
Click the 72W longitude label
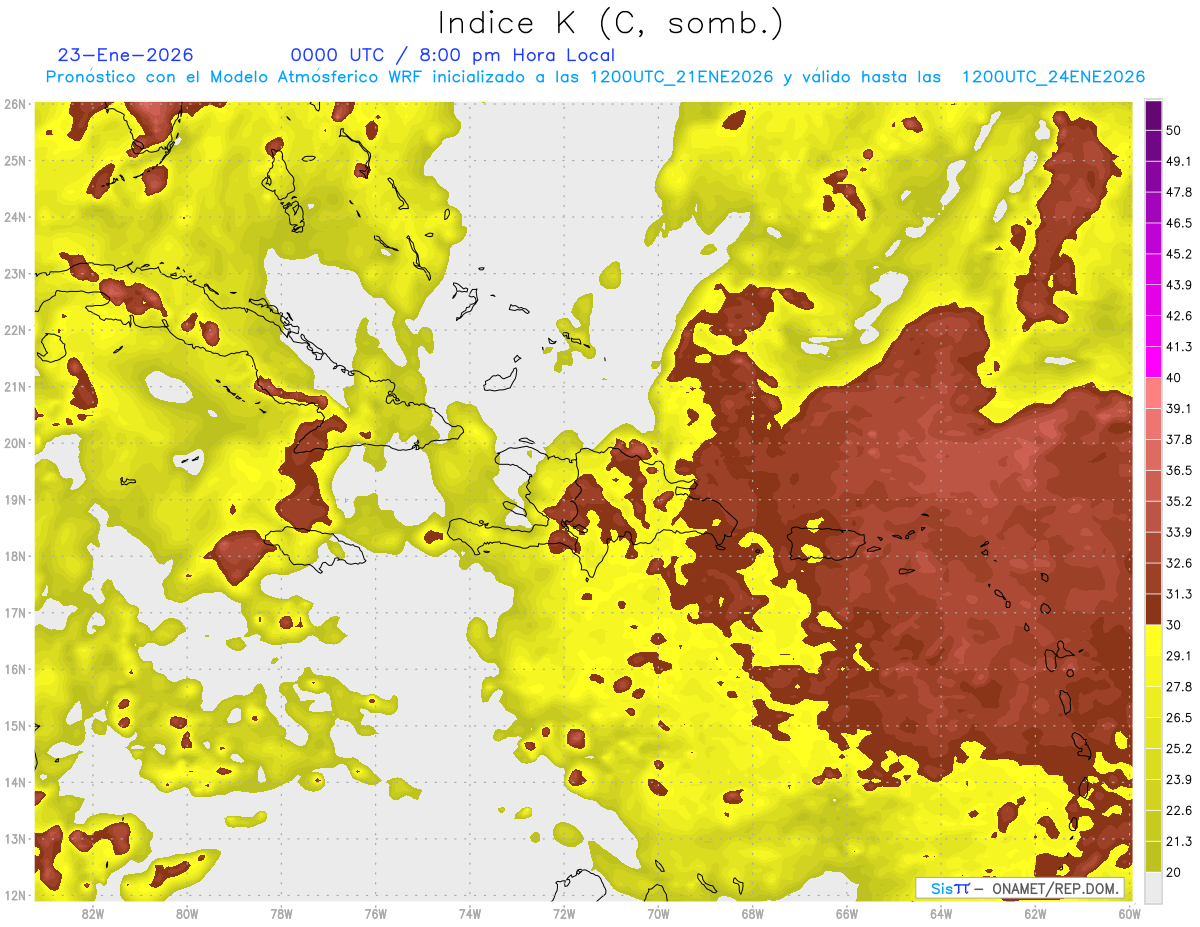tap(564, 914)
